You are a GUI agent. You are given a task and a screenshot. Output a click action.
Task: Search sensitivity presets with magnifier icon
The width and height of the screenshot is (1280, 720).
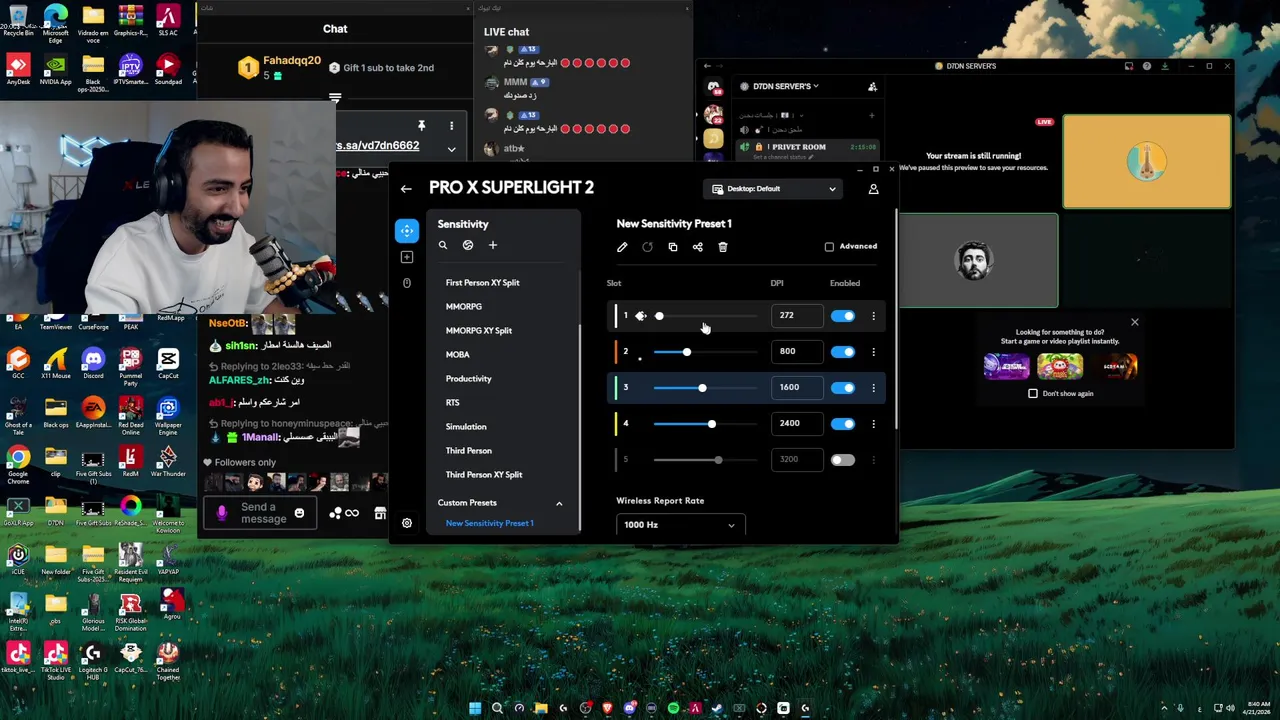[443, 245]
